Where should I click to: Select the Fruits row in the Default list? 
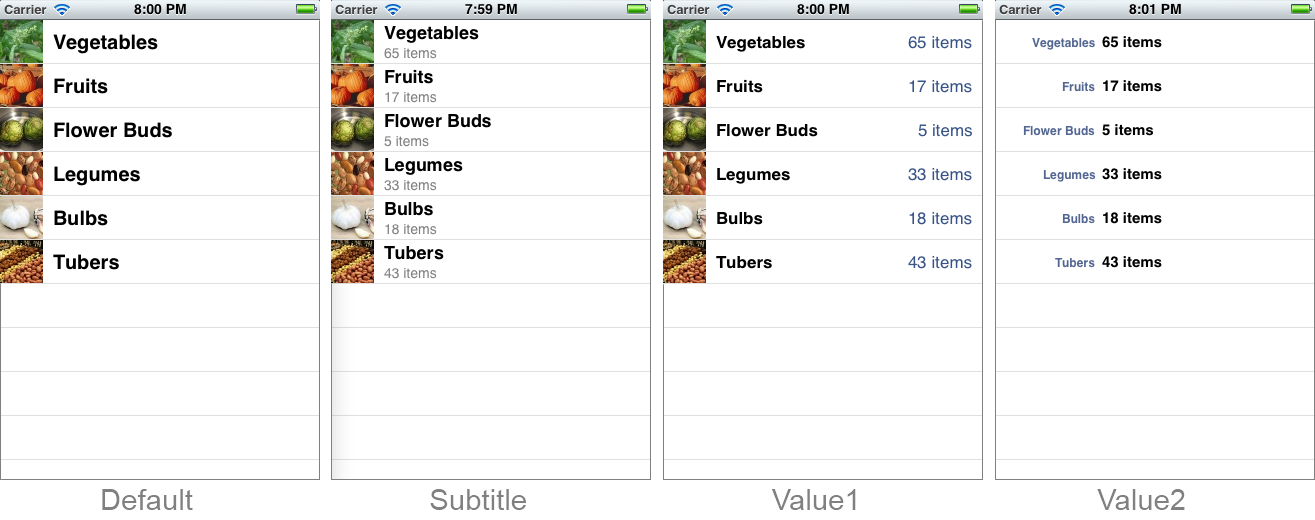point(160,86)
